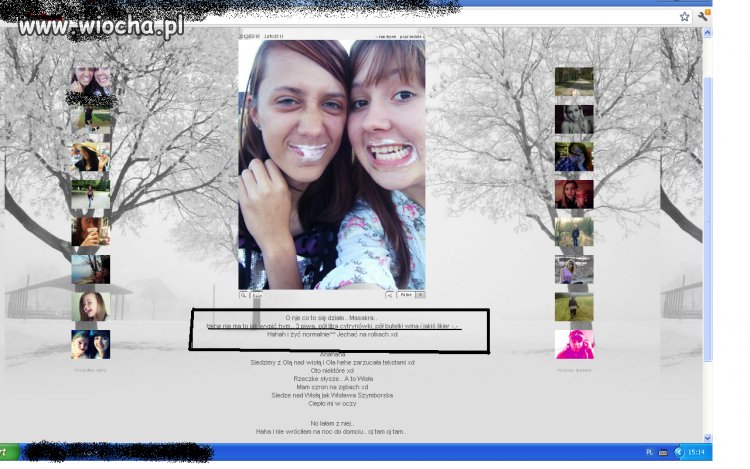Open right thumbnail of girl in purple top
The width and height of the screenshot is (750, 469).
(x=574, y=269)
